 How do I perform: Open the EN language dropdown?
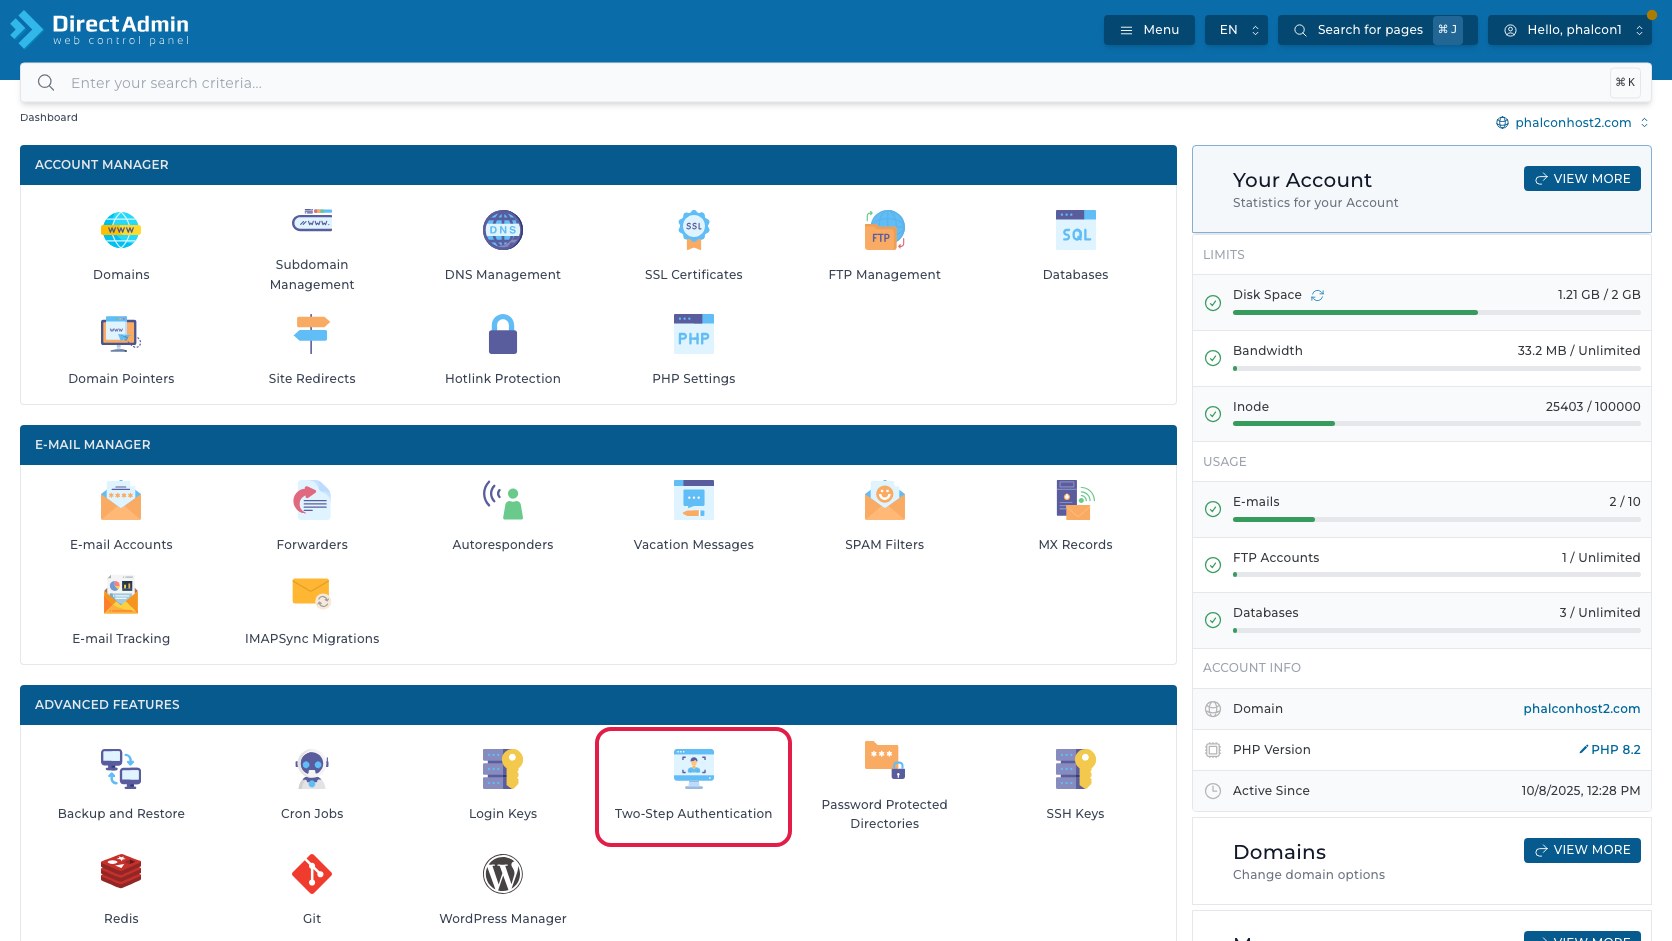click(x=1237, y=30)
